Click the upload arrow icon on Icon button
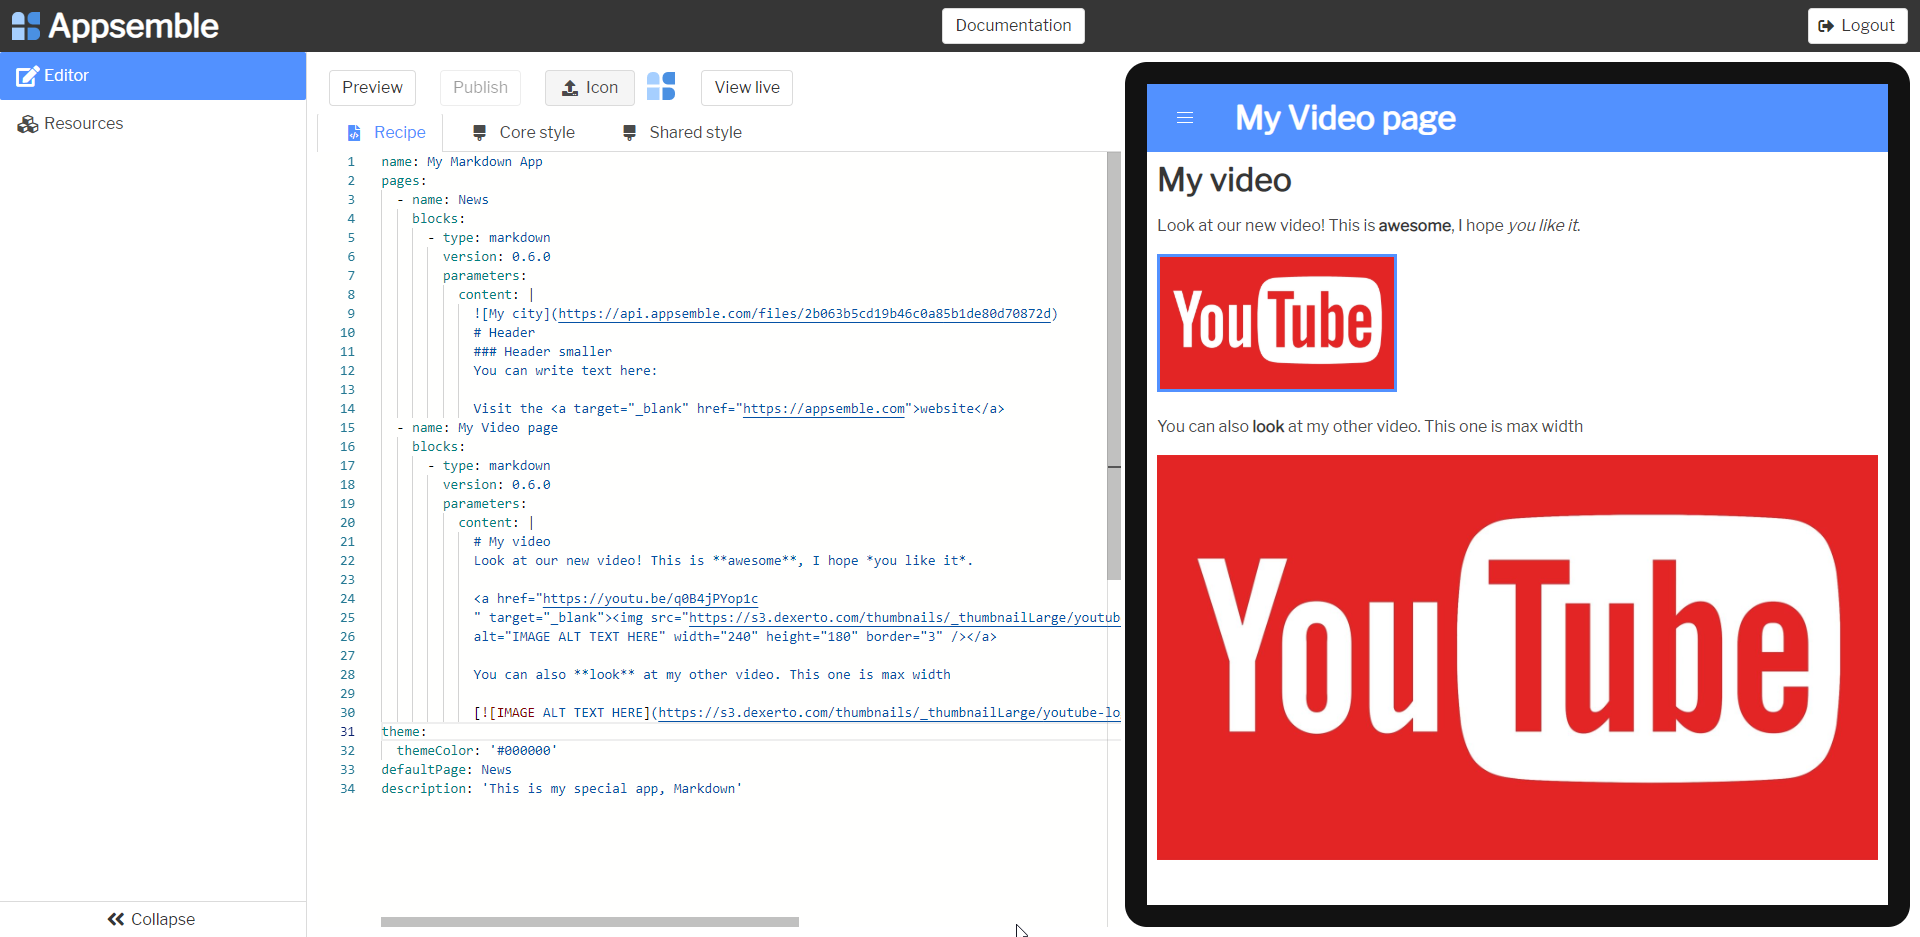The width and height of the screenshot is (1920, 937). (570, 88)
